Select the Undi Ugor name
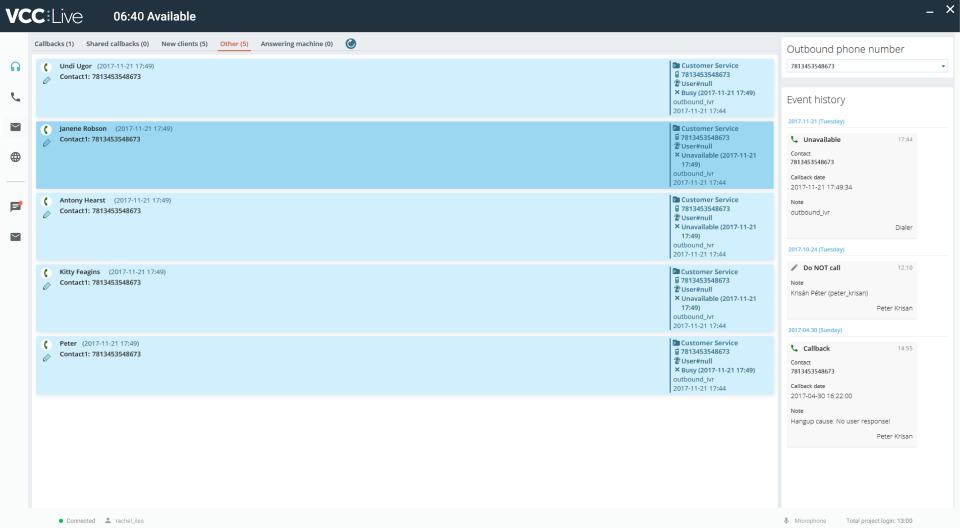This screenshot has height=528, width=960. 75,66
